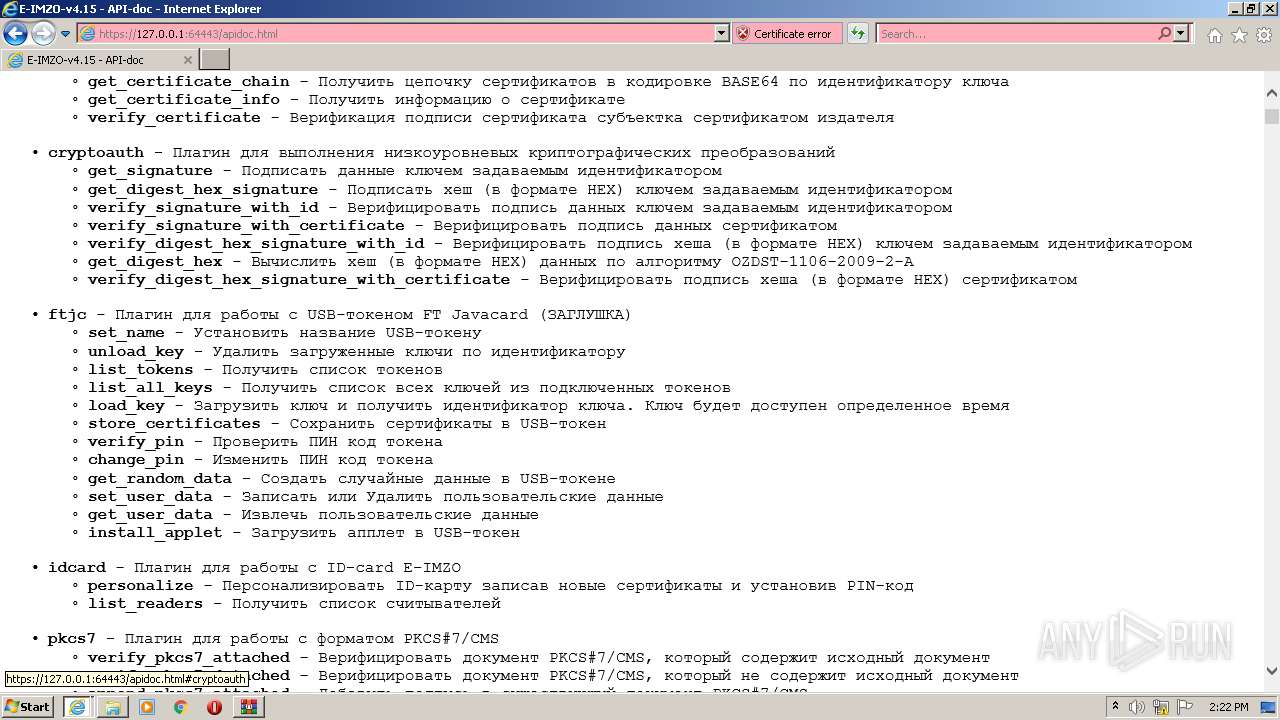1280x720 pixels.
Task: Open the Home page icon
Action: (1214, 35)
